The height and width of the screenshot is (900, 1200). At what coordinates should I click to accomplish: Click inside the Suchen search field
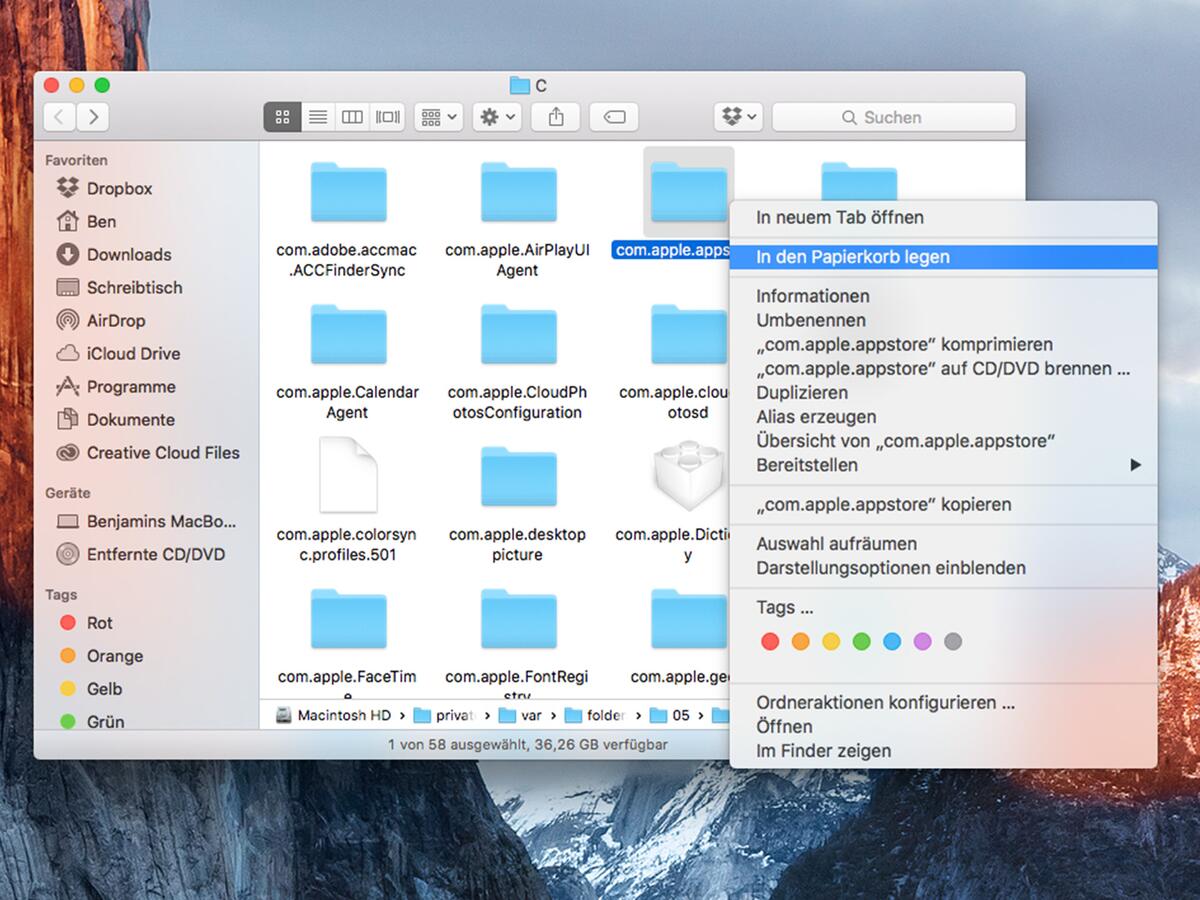(894, 117)
